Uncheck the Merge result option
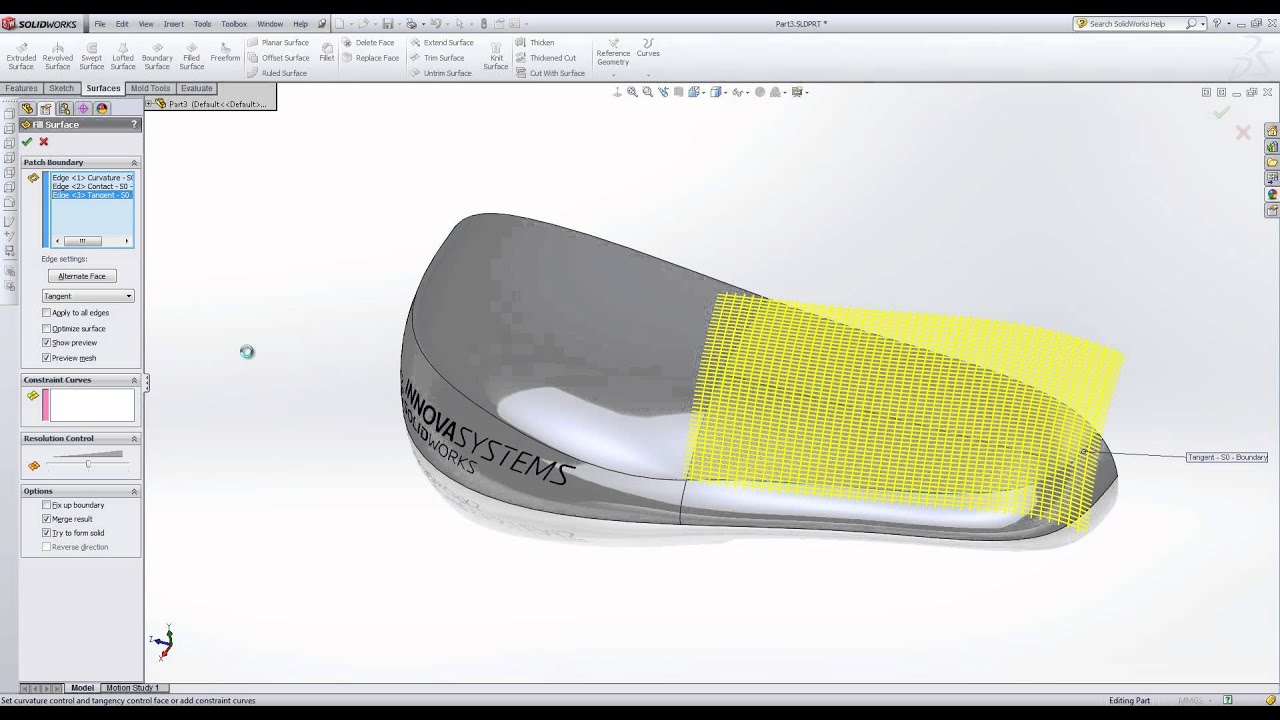Image resolution: width=1280 pixels, height=720 pixels. [46, 519]
